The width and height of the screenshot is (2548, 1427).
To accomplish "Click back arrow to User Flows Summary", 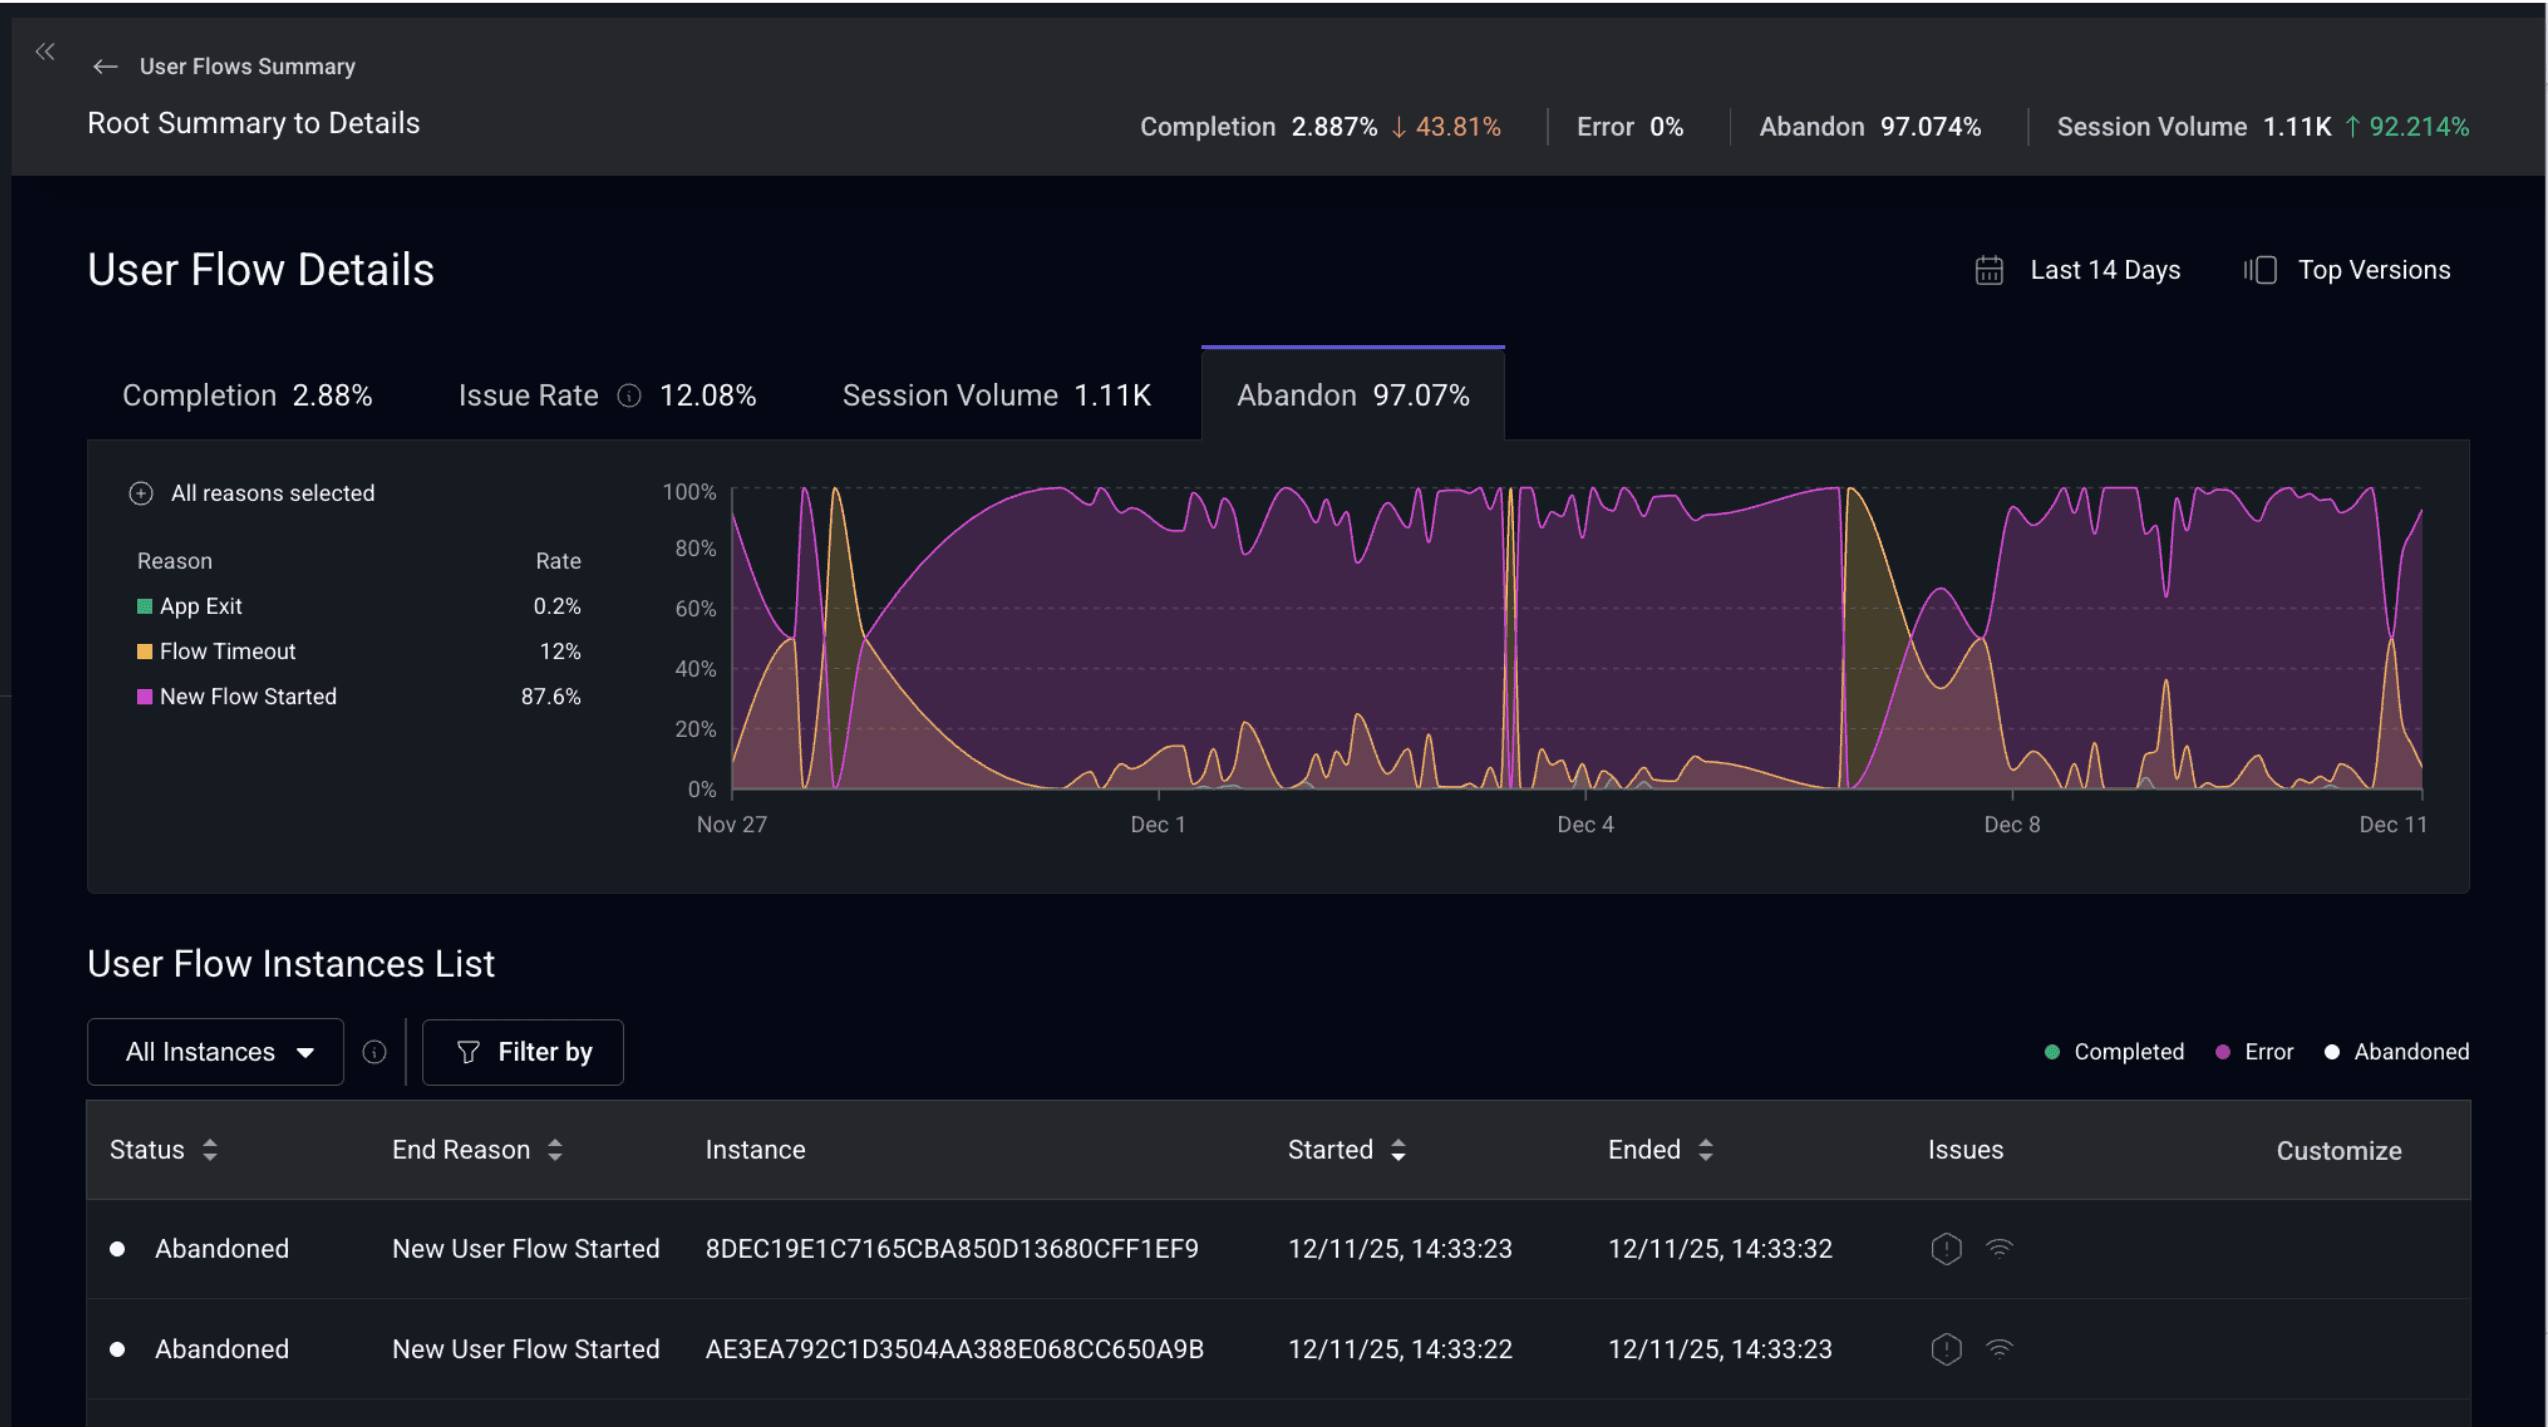I will pyautogui.click(x=105, y=67).
